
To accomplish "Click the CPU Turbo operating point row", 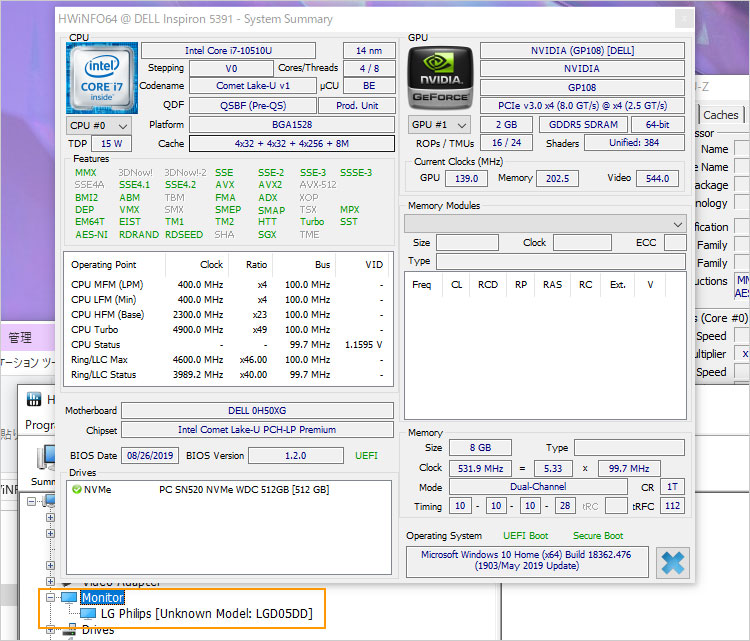I will (227, 330).
